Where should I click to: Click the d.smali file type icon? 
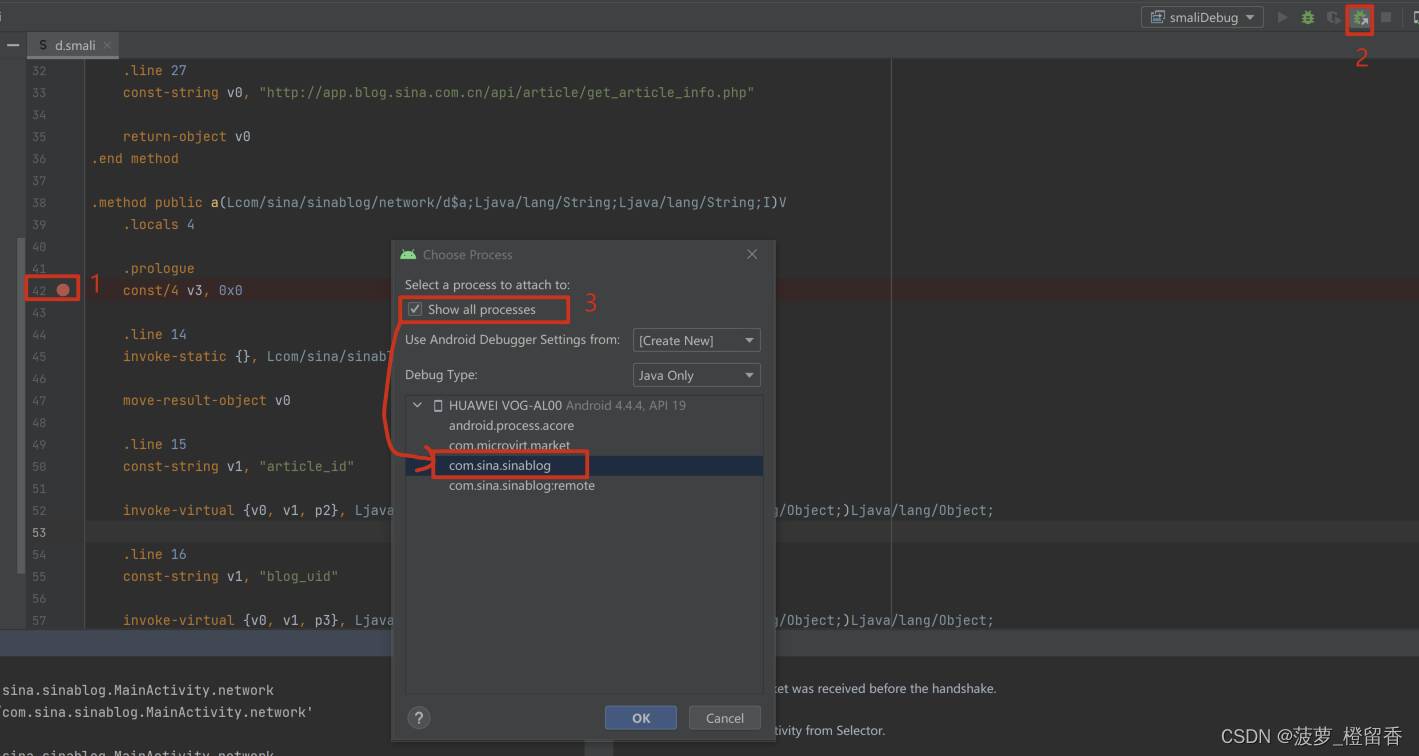[43, 45]
